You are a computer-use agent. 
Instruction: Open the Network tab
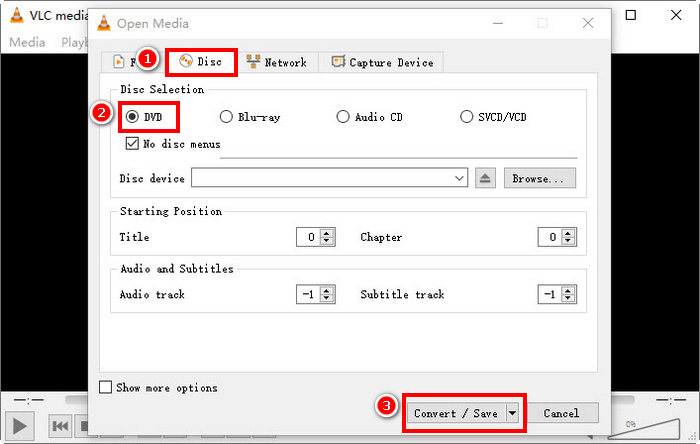click(x=277, y=62)
